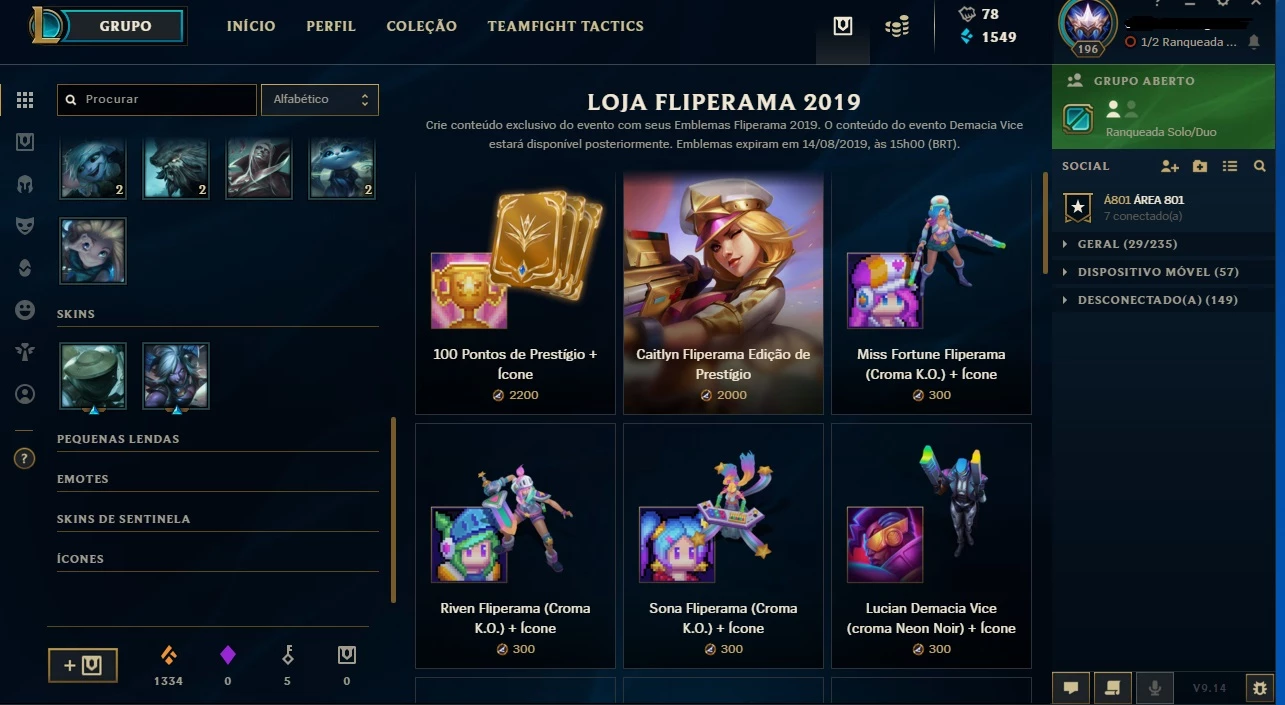Open the chat bubble icon at bottom
Screen dimensions: 1285x705
1071,688
